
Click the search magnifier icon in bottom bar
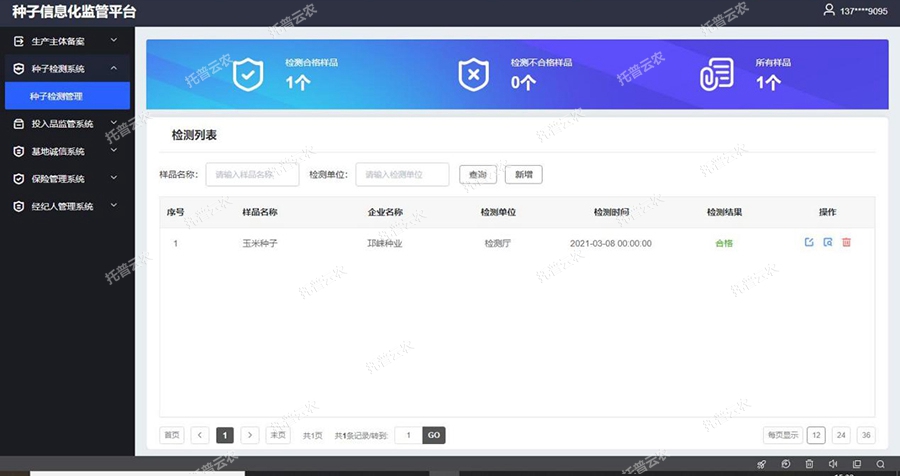(880, 465)
